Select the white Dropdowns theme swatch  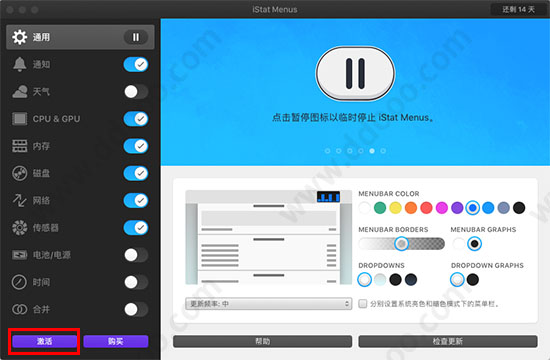click(364, 280)
